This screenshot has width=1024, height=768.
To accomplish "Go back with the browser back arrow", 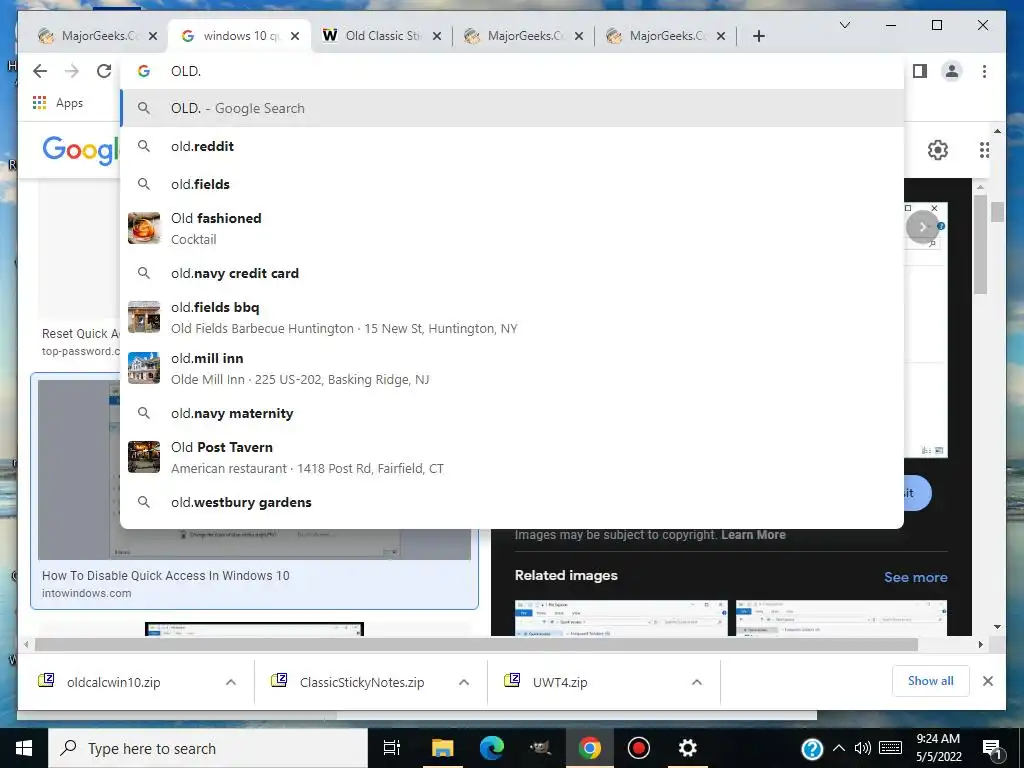I will click(x=40, y=71).
